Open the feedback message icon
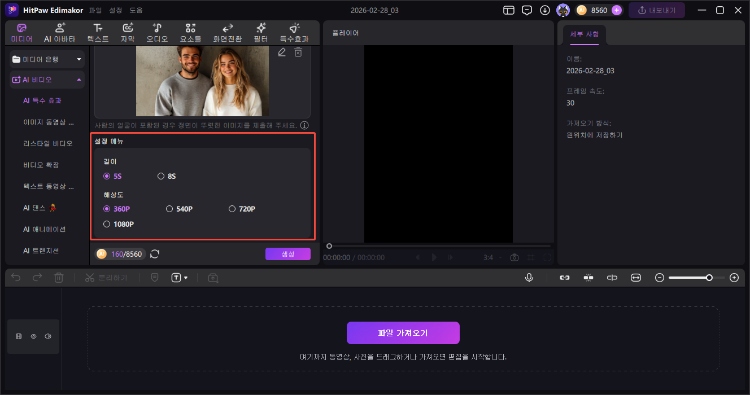The height and width of the screenshot is (395, 750). [527, 10]
